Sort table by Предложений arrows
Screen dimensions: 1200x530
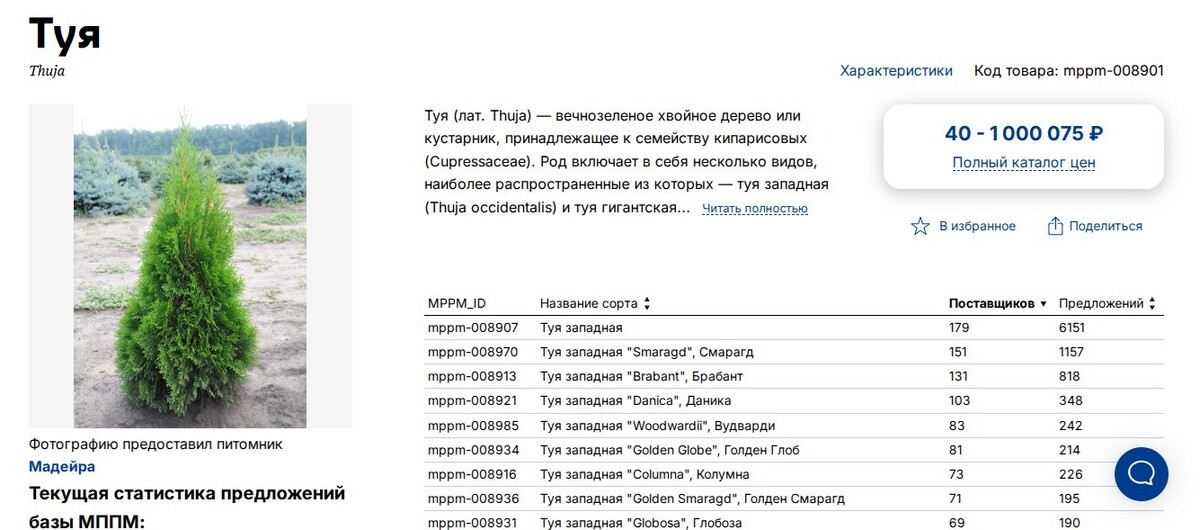[x=1152, y=303]
